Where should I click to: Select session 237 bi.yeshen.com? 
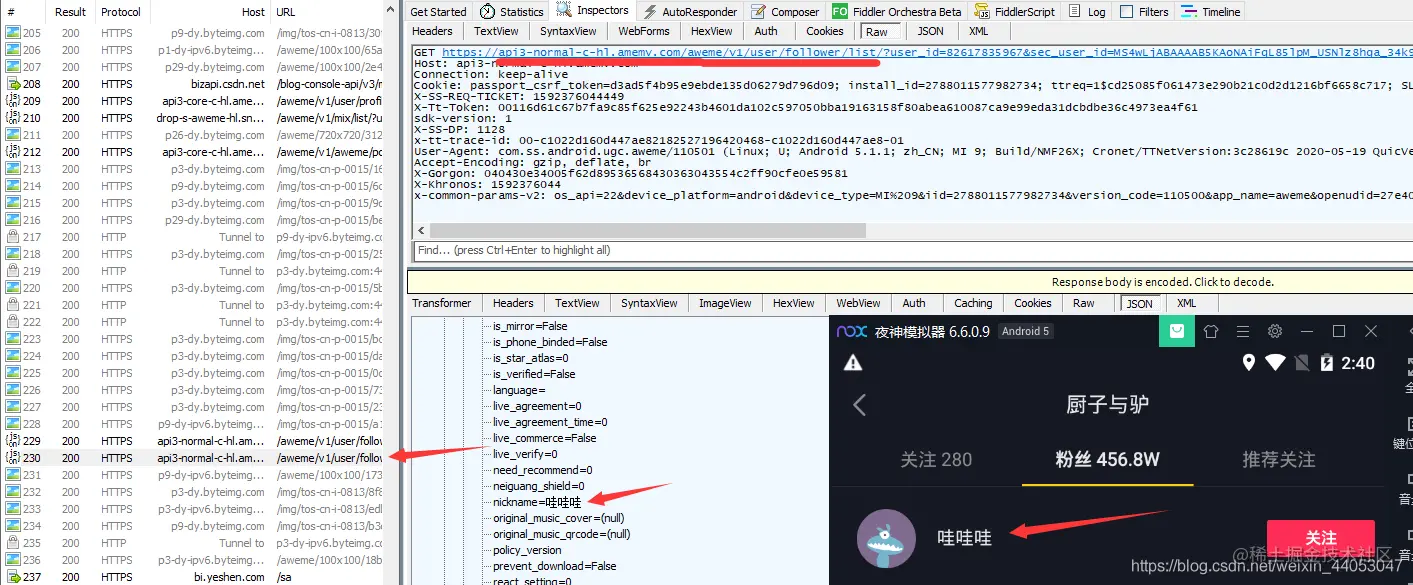click(x=192, y=577)
